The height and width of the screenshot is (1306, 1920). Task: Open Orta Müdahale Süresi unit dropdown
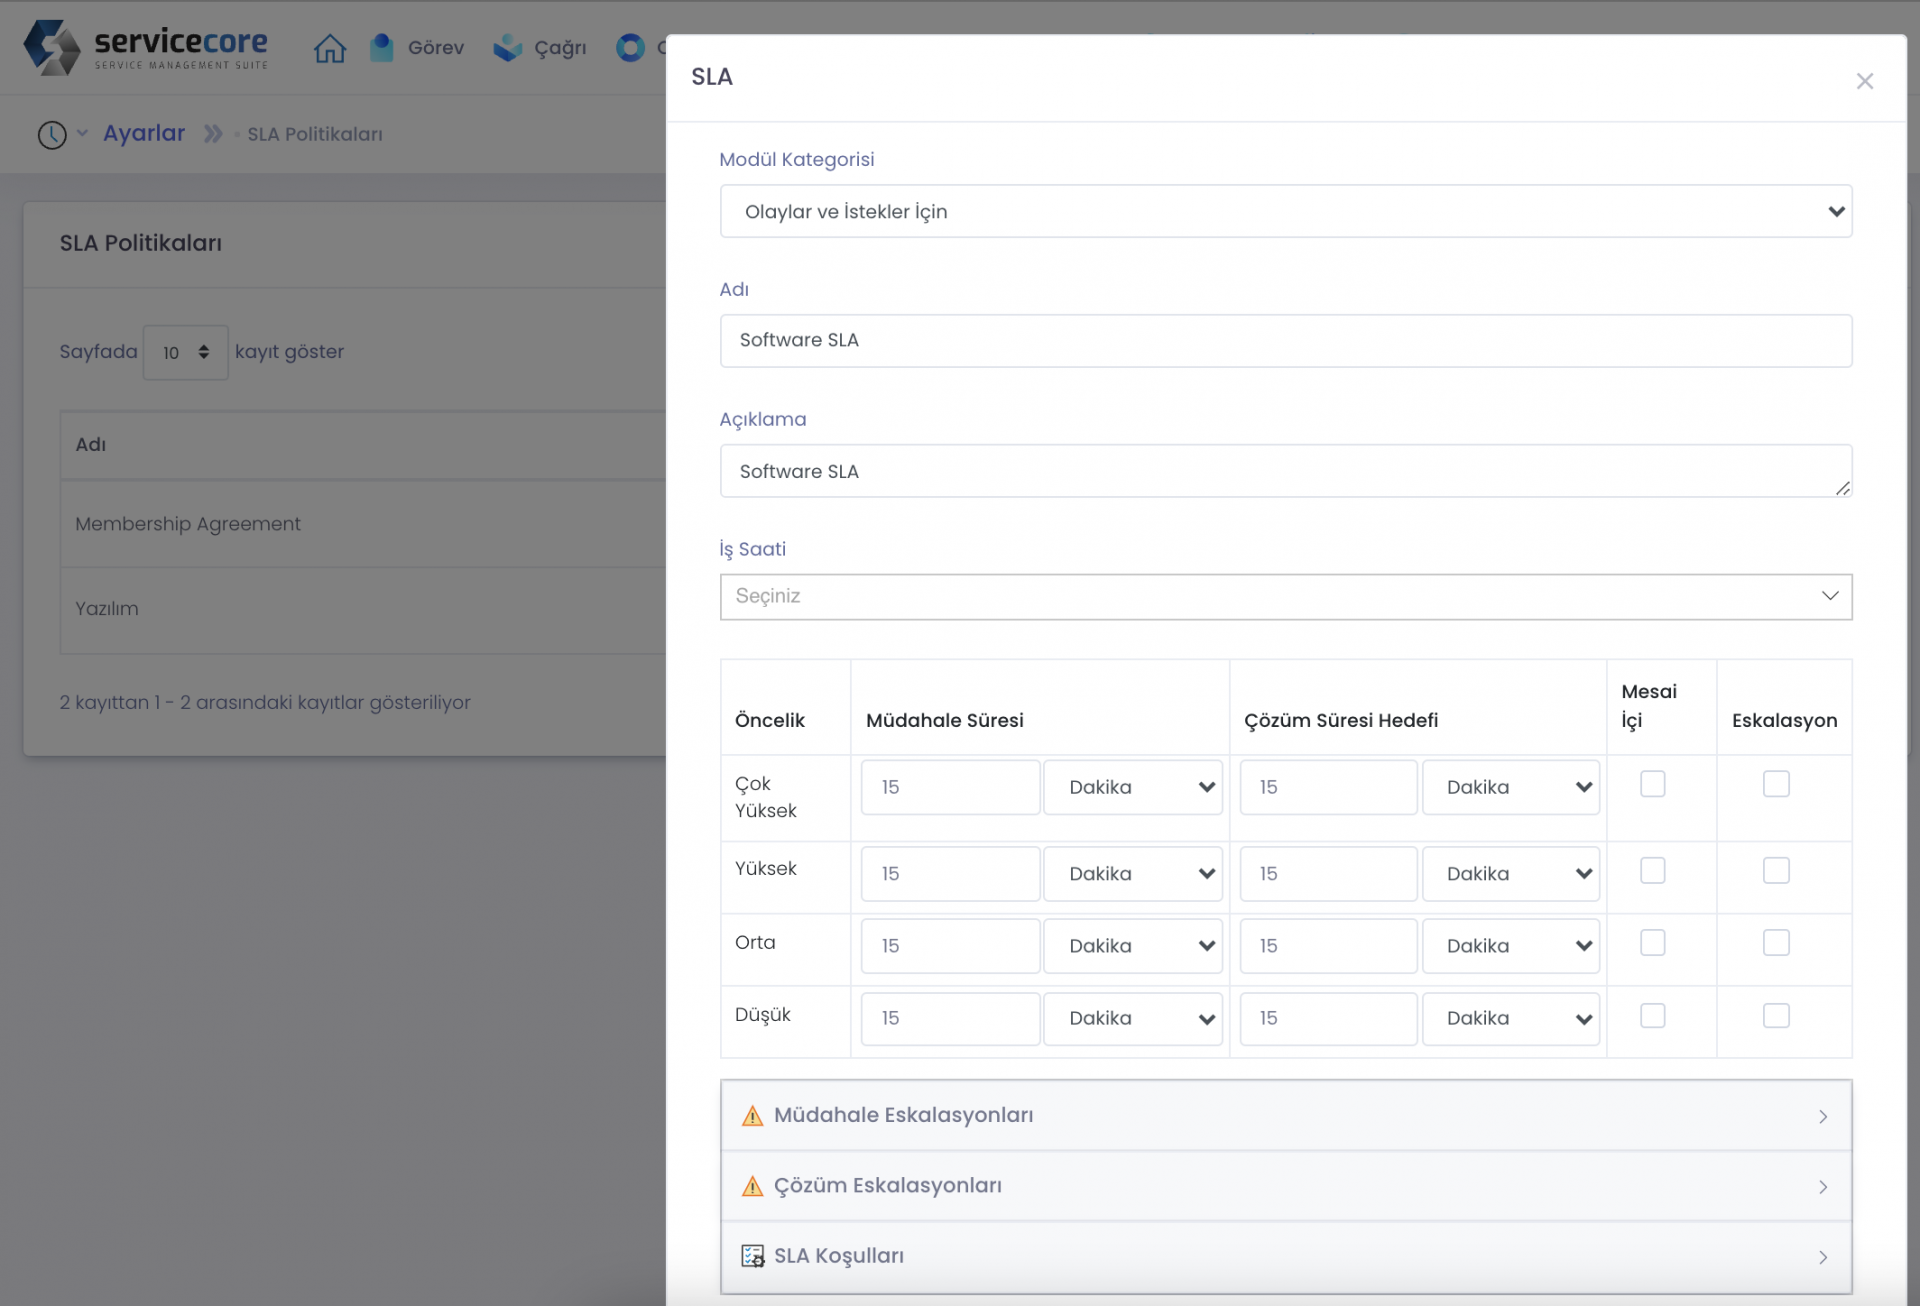[x=1133, y=946]
